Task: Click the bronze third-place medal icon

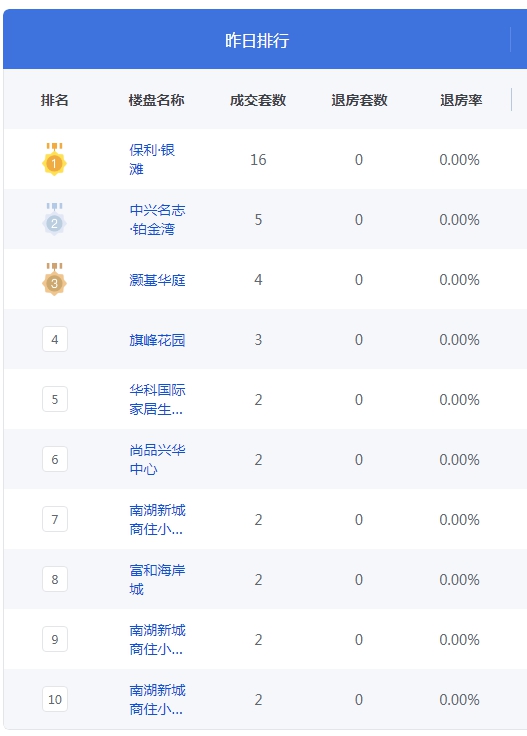Action: tap(54, 279)
